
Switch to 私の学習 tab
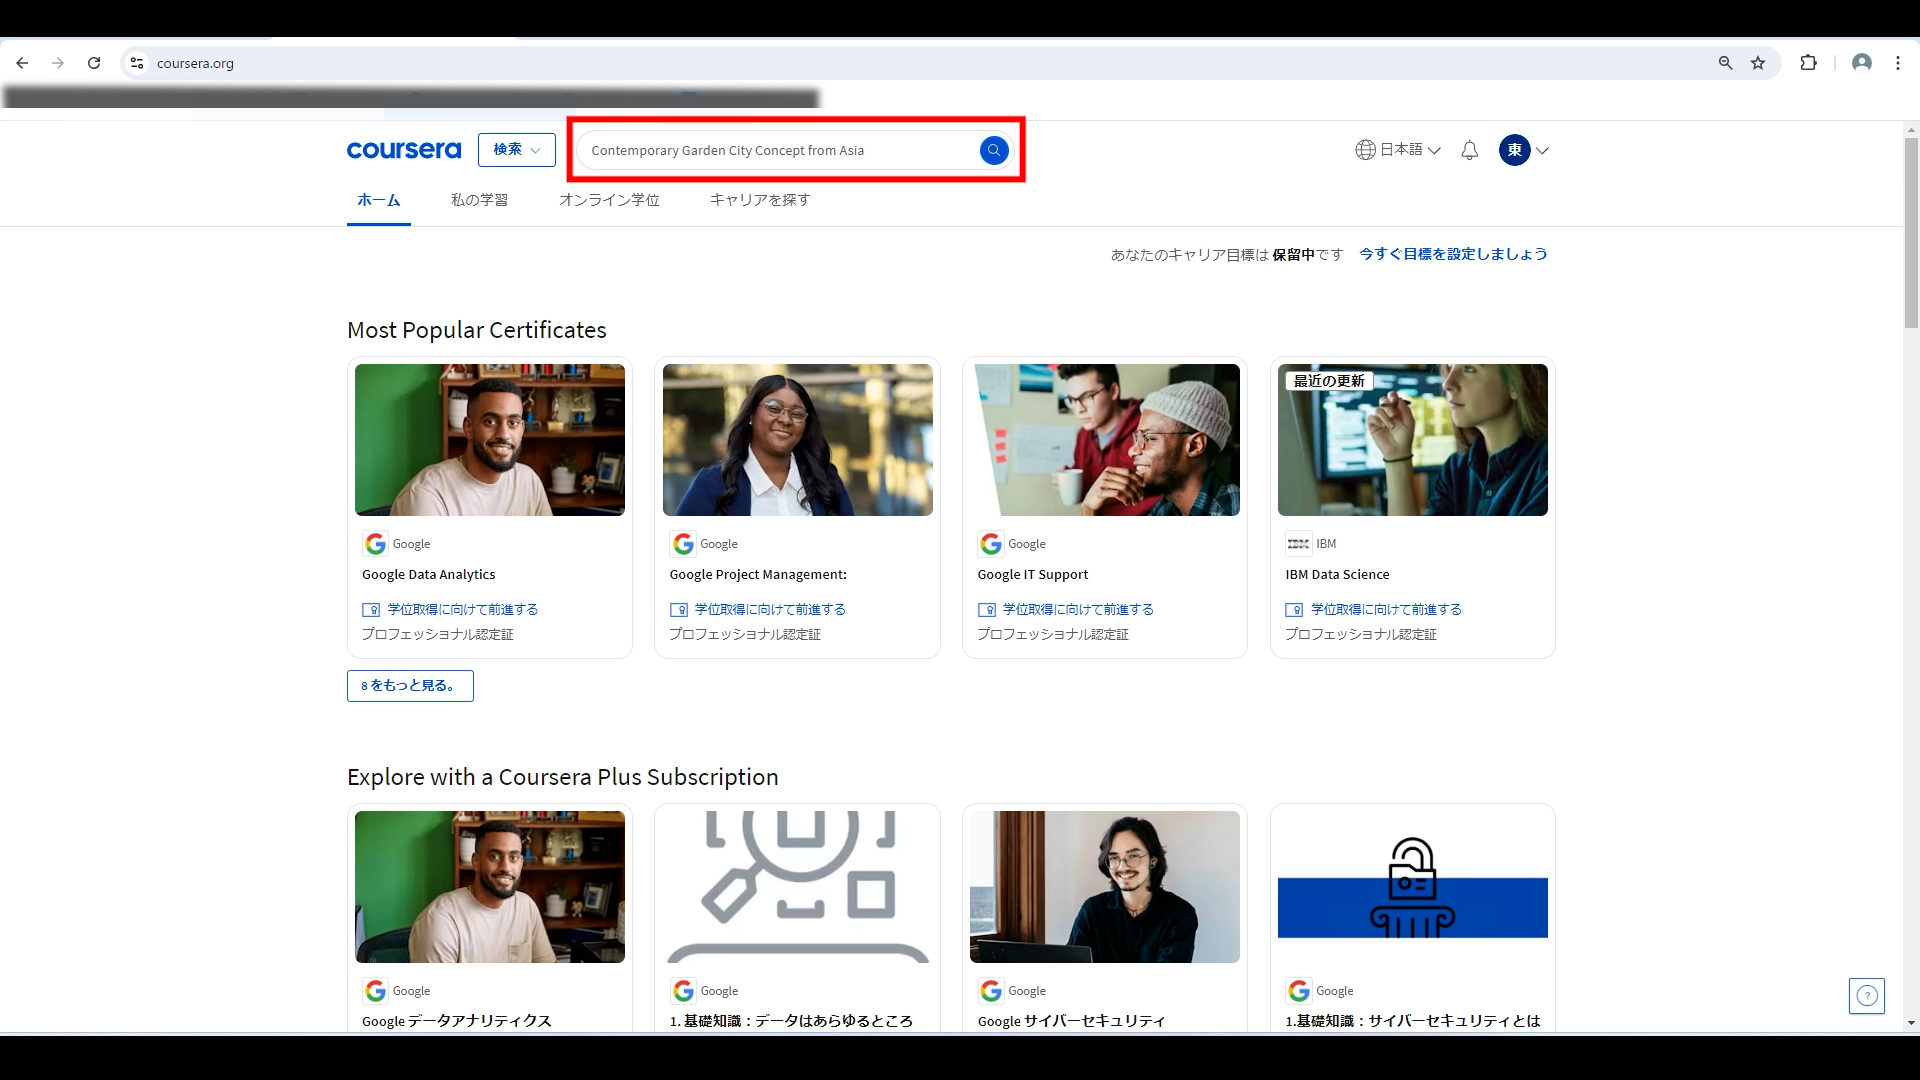pos(479,200)
